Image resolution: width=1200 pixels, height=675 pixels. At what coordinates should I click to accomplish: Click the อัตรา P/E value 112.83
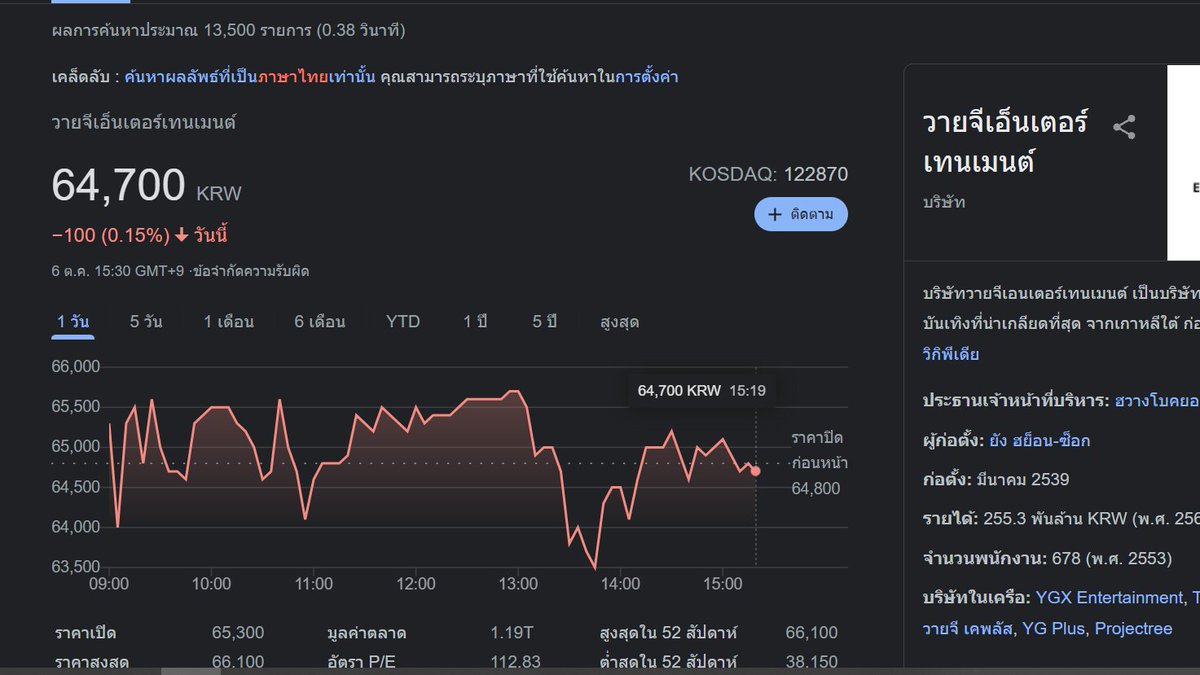[x=516, y=662]
